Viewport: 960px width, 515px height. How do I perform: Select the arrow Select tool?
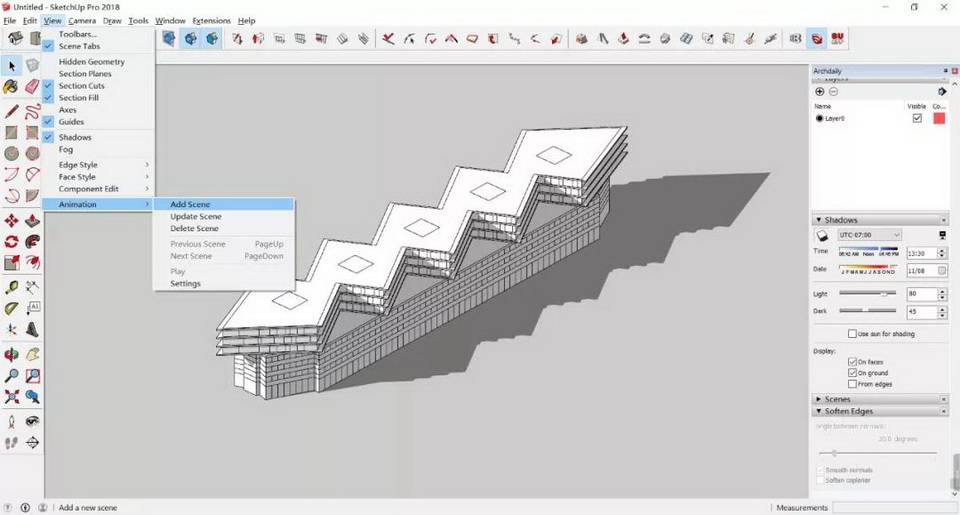12,66
